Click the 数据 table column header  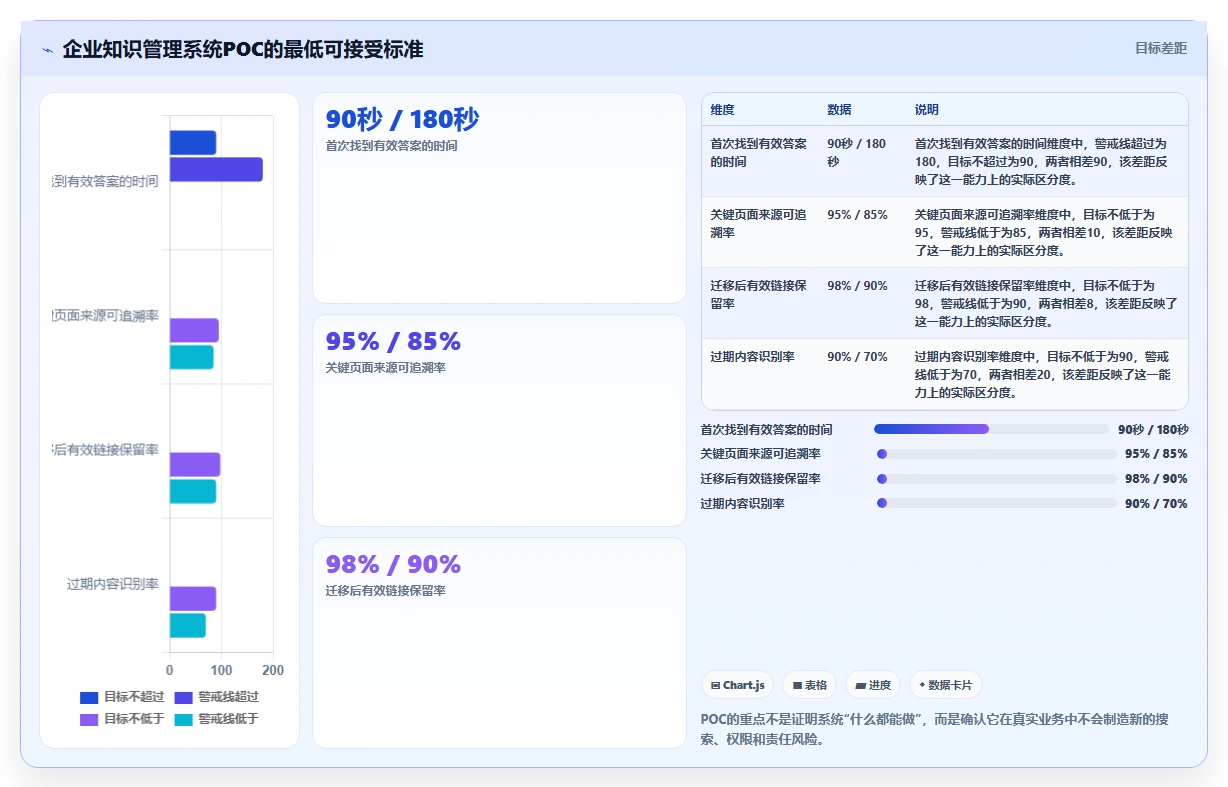click(x=839, y=110)
